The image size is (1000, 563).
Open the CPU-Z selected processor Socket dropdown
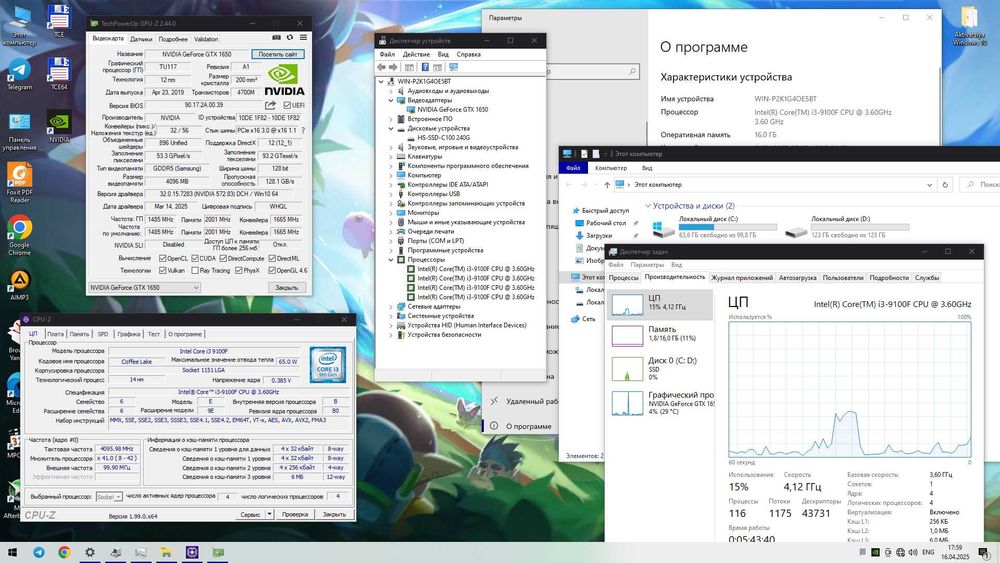(x=108, y=497)
